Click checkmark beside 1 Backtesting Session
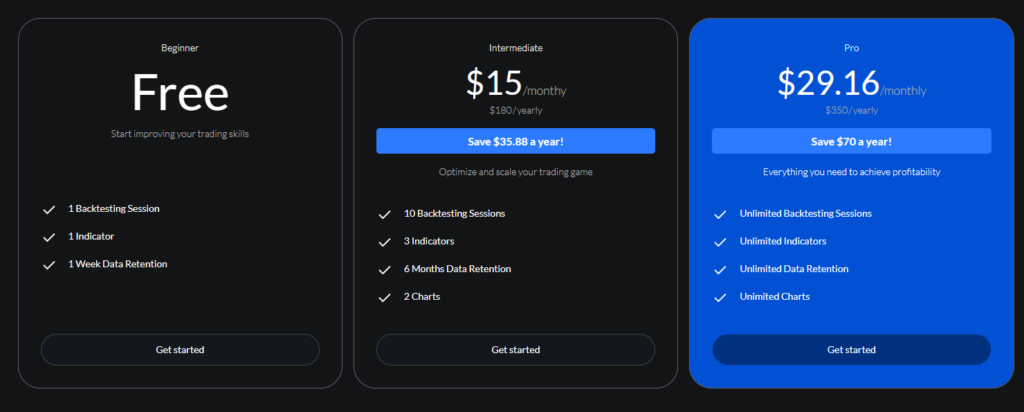This screenshot has height=412, width=1024. (x=49, y=210)
